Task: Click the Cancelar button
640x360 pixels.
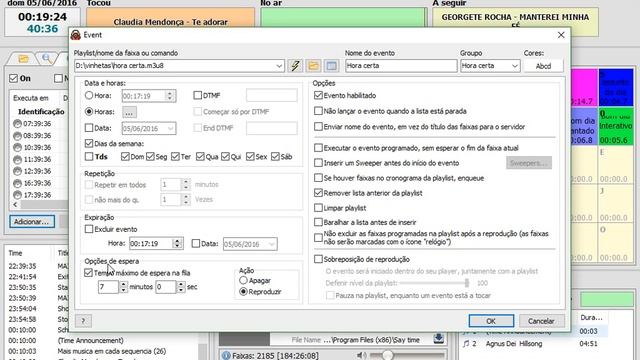Action: coord(542,321)
